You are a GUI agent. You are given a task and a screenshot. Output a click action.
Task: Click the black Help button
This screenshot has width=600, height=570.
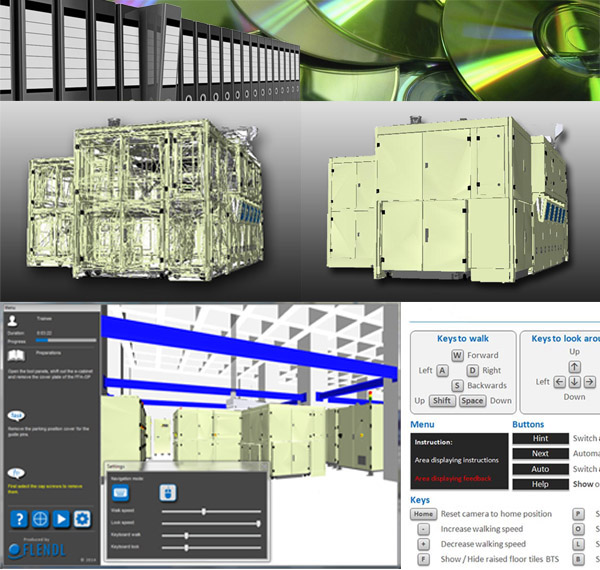pos(540,484)
